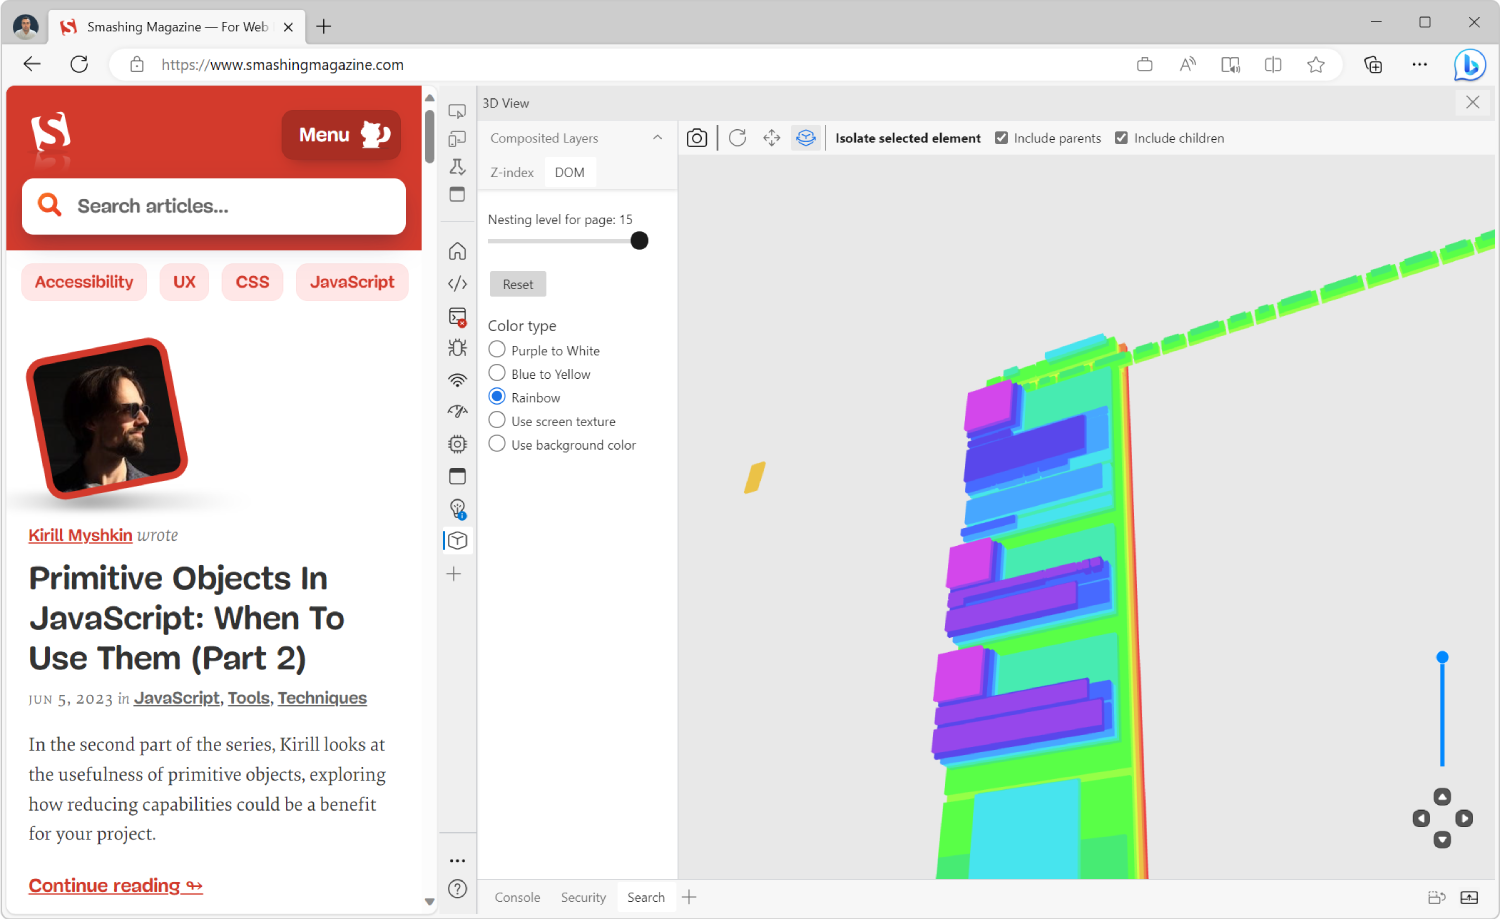This screenshot has height=919, width=1500.
Task: Collapse the Composited Layers section
Action: pos(657,137)
